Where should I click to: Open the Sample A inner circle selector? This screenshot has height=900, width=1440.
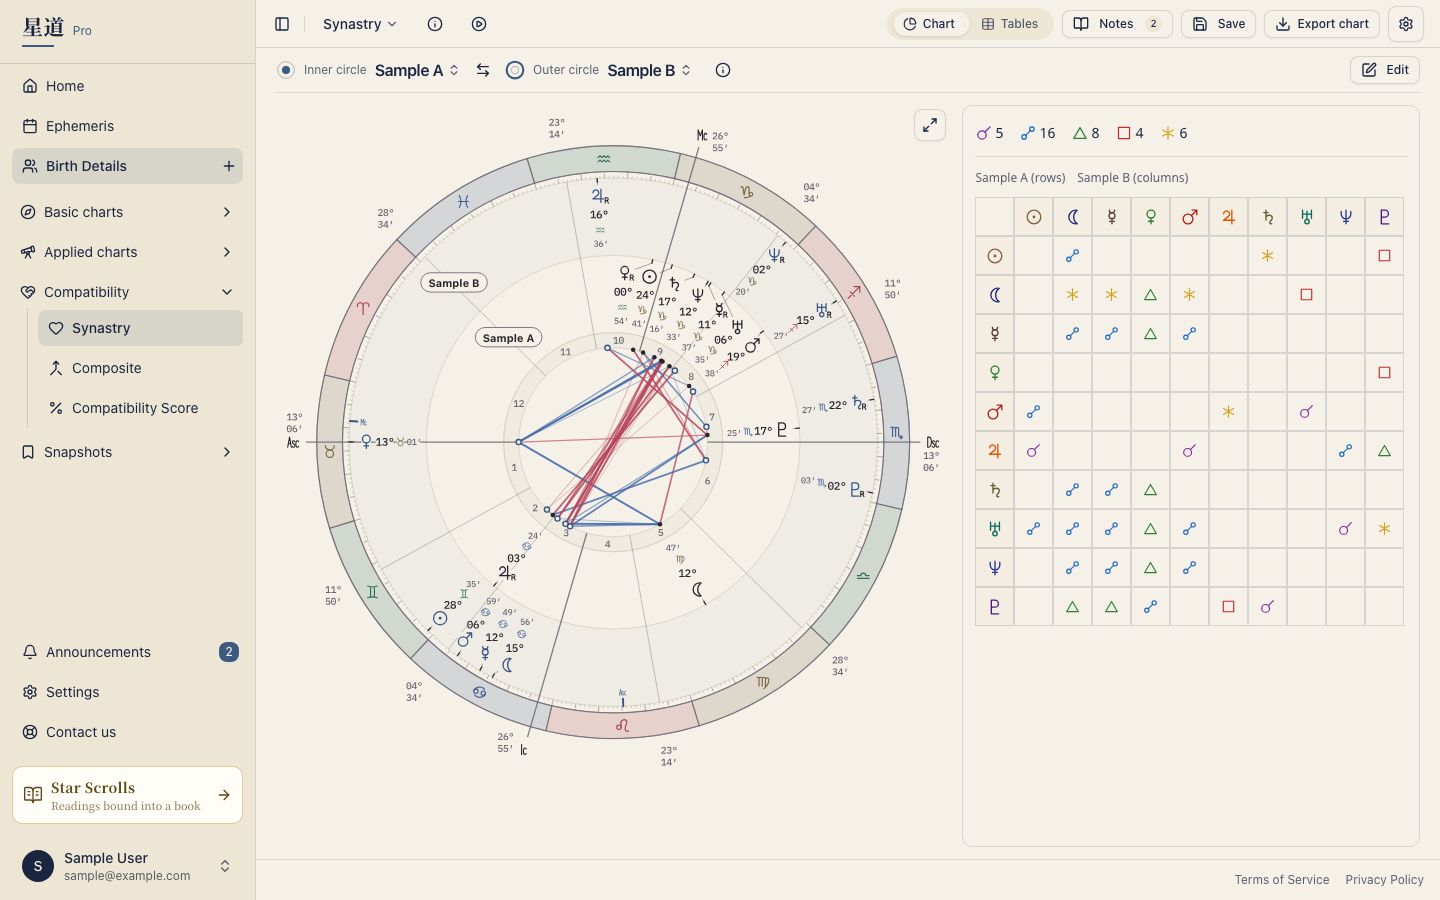click(x=417, y=70)
